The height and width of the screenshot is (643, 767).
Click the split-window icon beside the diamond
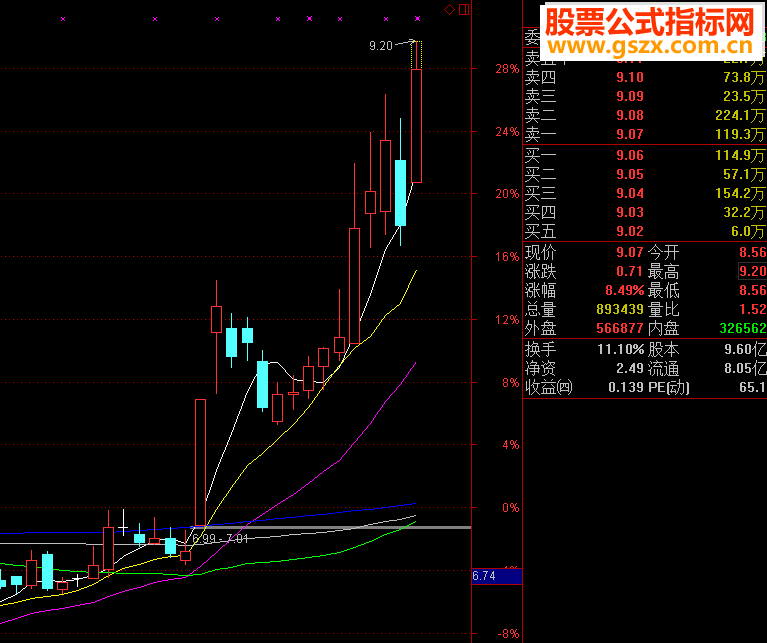click(x=464, y=10)
